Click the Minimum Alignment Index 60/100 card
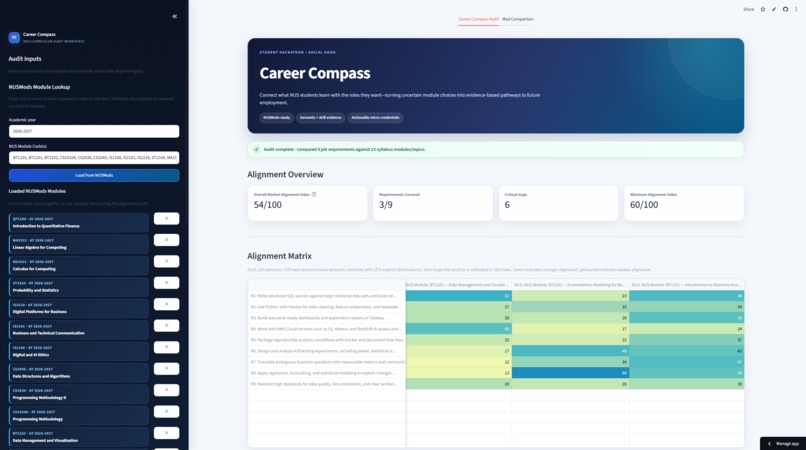The image size is (806, 450). click(684, 203)
